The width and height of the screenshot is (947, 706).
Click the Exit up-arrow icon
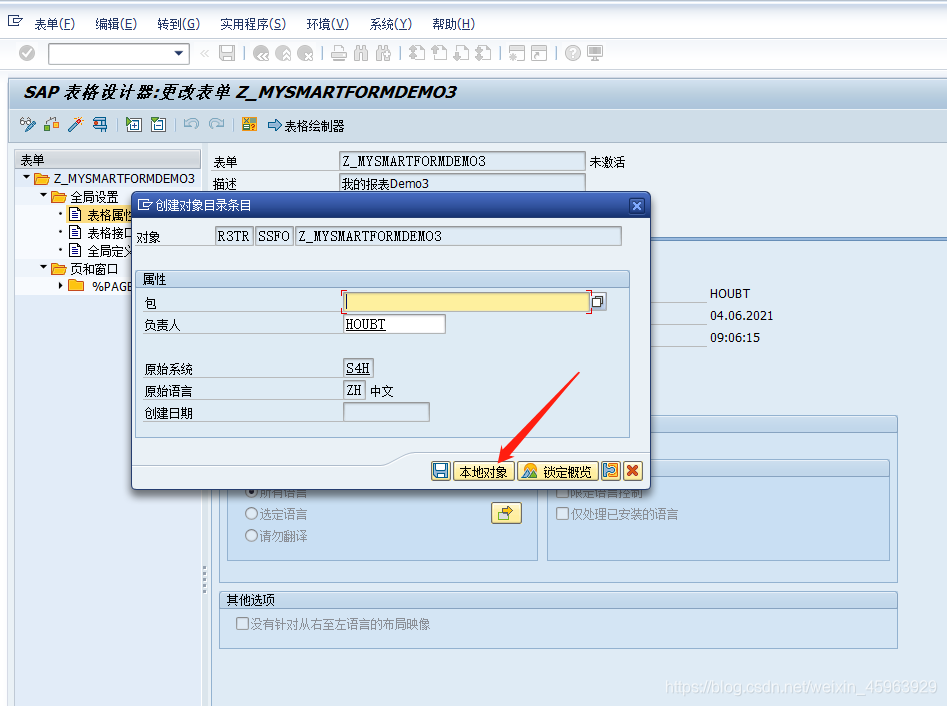tap(283, 53)
